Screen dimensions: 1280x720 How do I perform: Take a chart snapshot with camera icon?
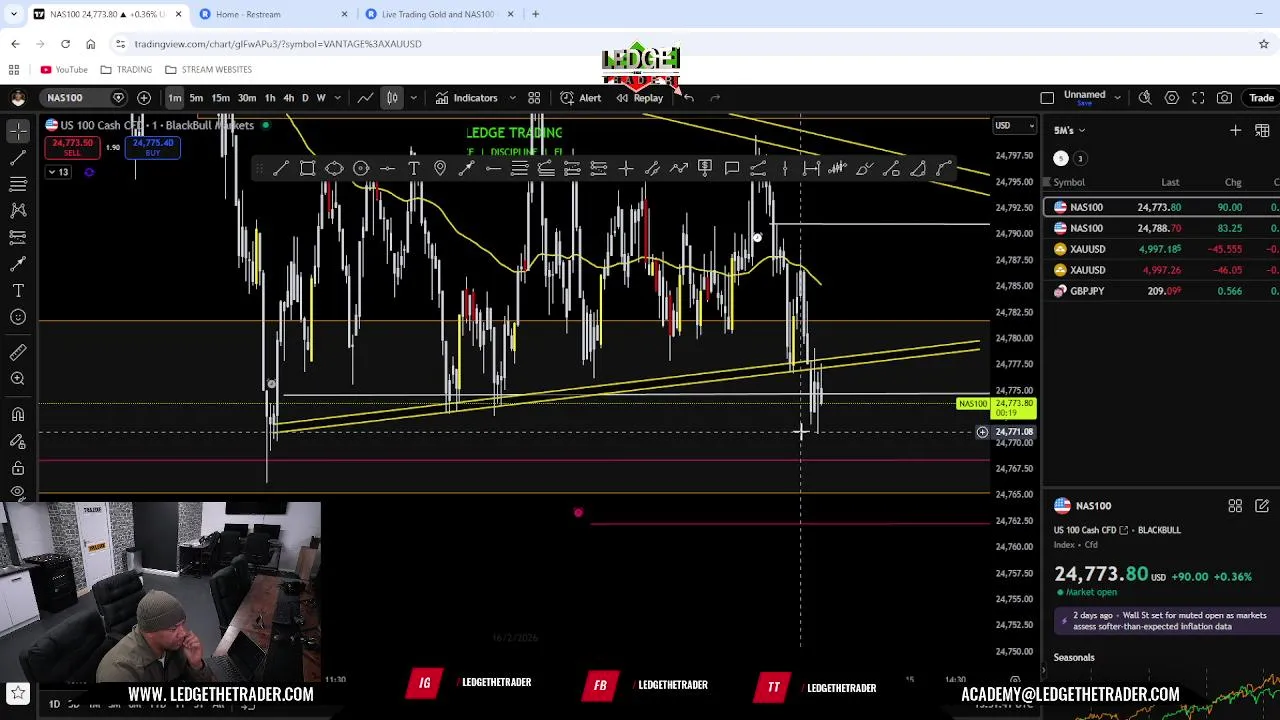[x=1225, y=98]
